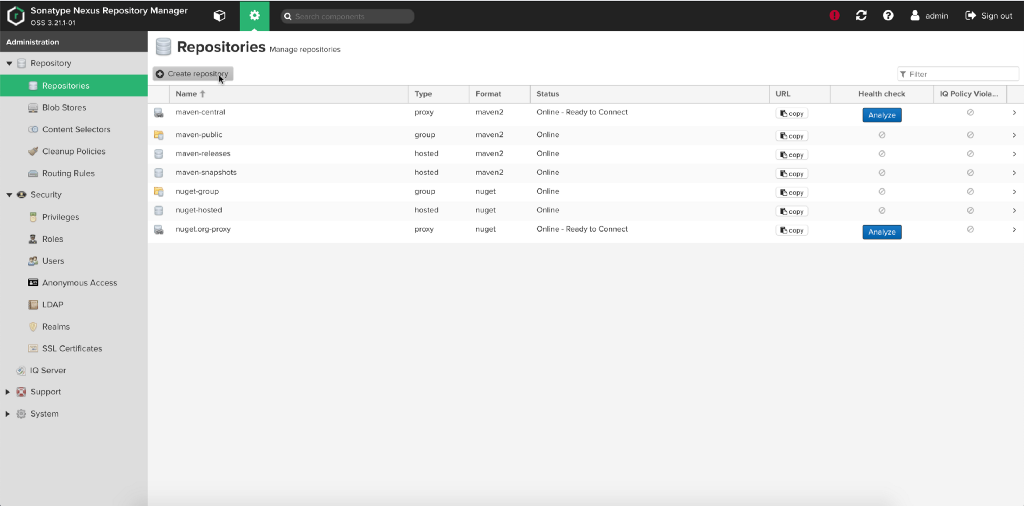Viewport: 1024px width, 506px height.
Task: Click the maven-releases hosted repository icon
Action: [x=159, y=154]
